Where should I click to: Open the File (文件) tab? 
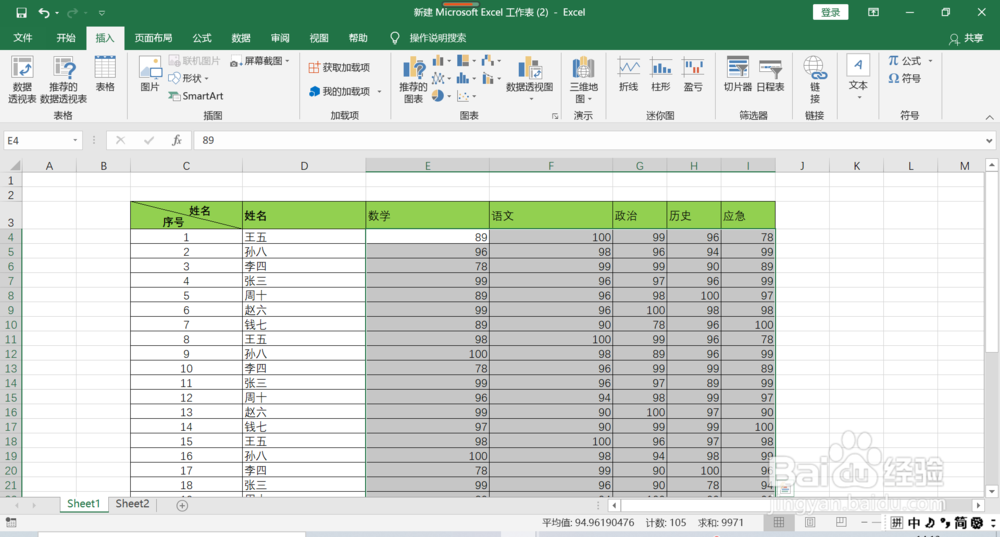[x=23, y=38]
